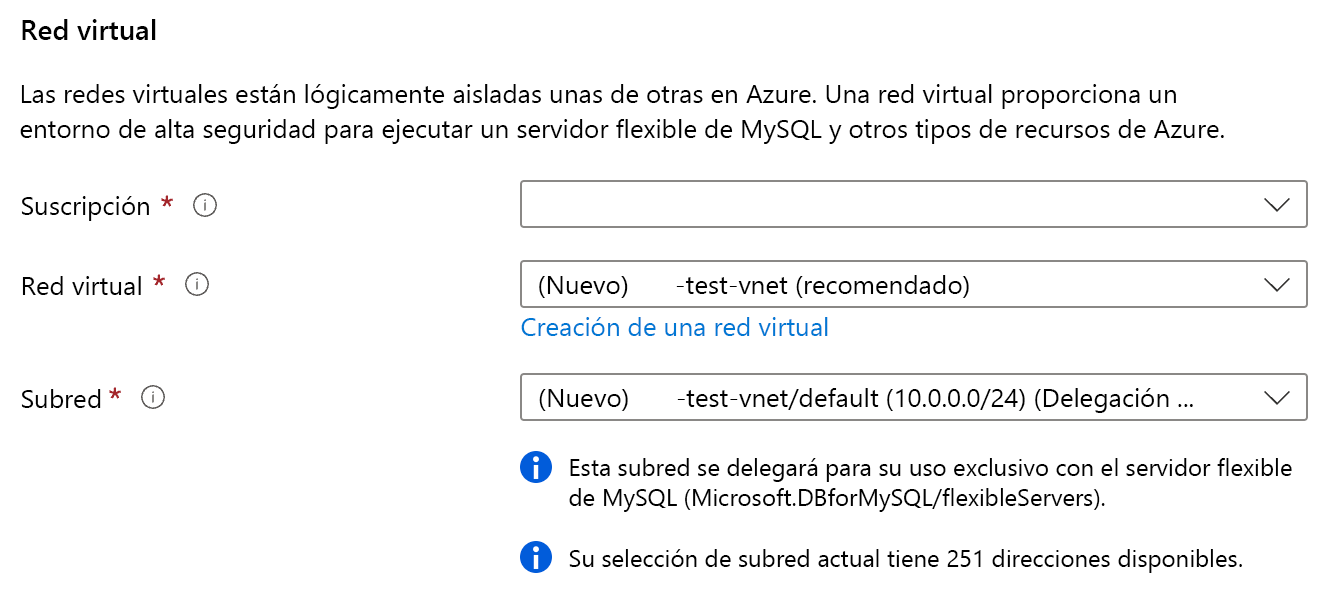Click the info icon next to Suscripción
Screen dimensions: 1324x594
(x=205, y=206)
